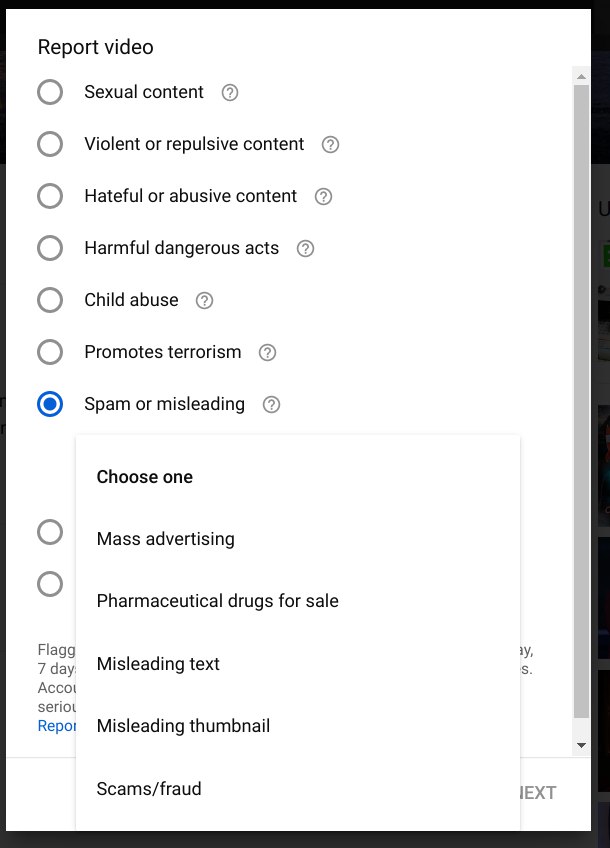The height and width of the screenshot is (848, 610).
Task: Click the scrollbar down arrow
Action: (x=581, y=746)
